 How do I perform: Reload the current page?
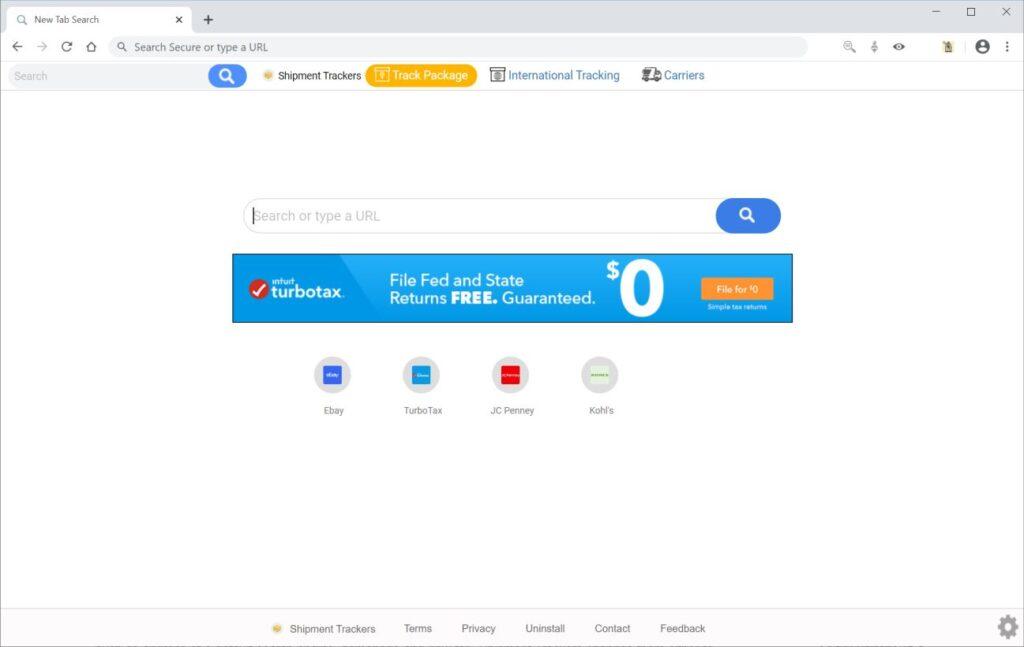[x=67, y=47]
